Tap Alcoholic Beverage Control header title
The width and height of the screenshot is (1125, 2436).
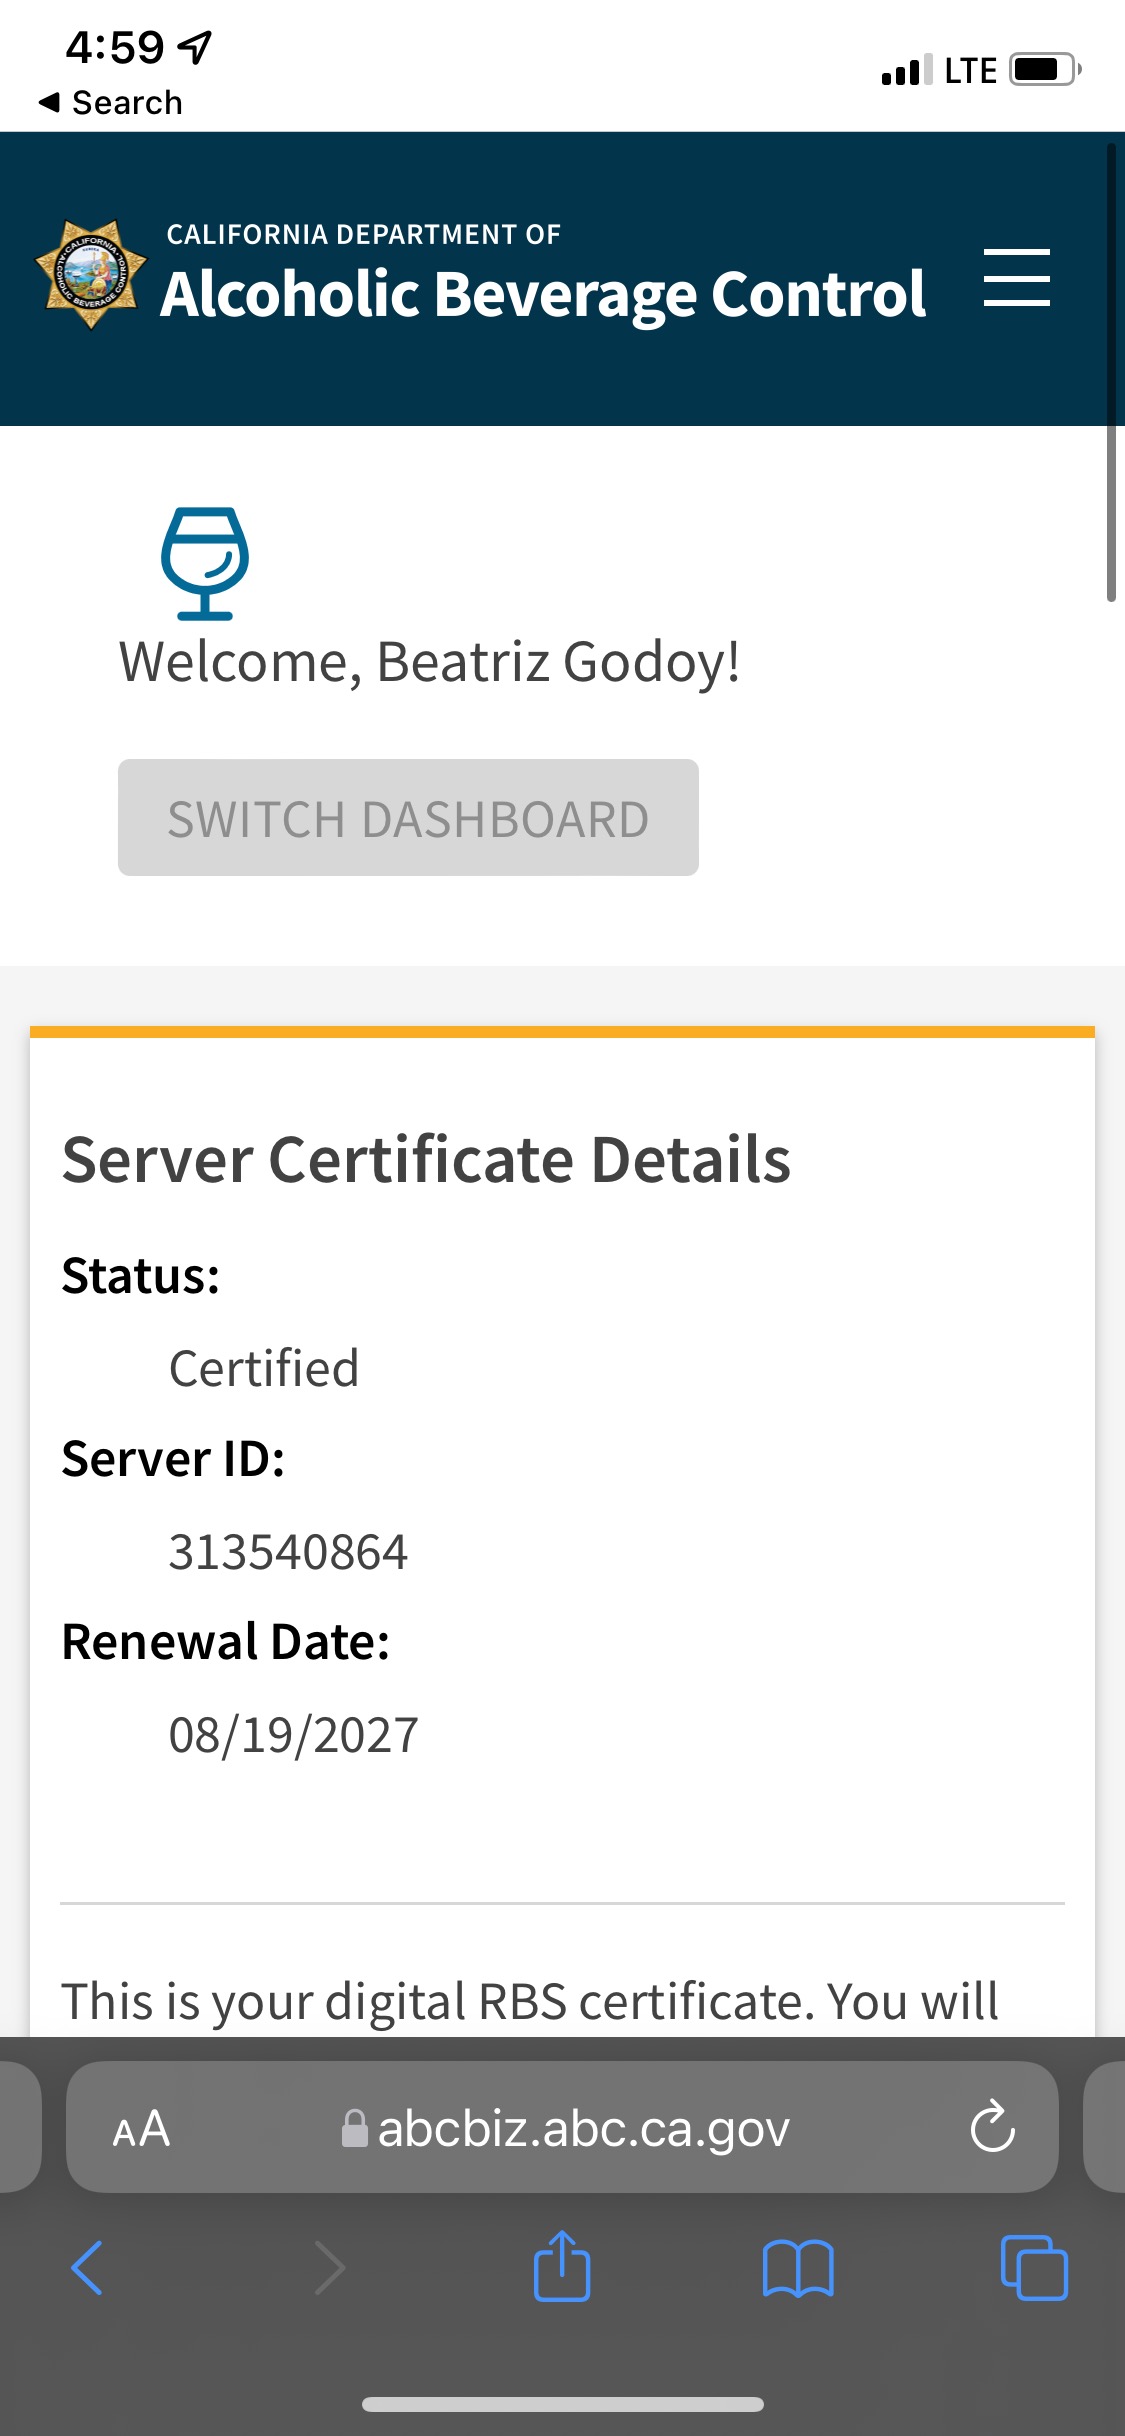pyautogui.click(x=543, y=294)
